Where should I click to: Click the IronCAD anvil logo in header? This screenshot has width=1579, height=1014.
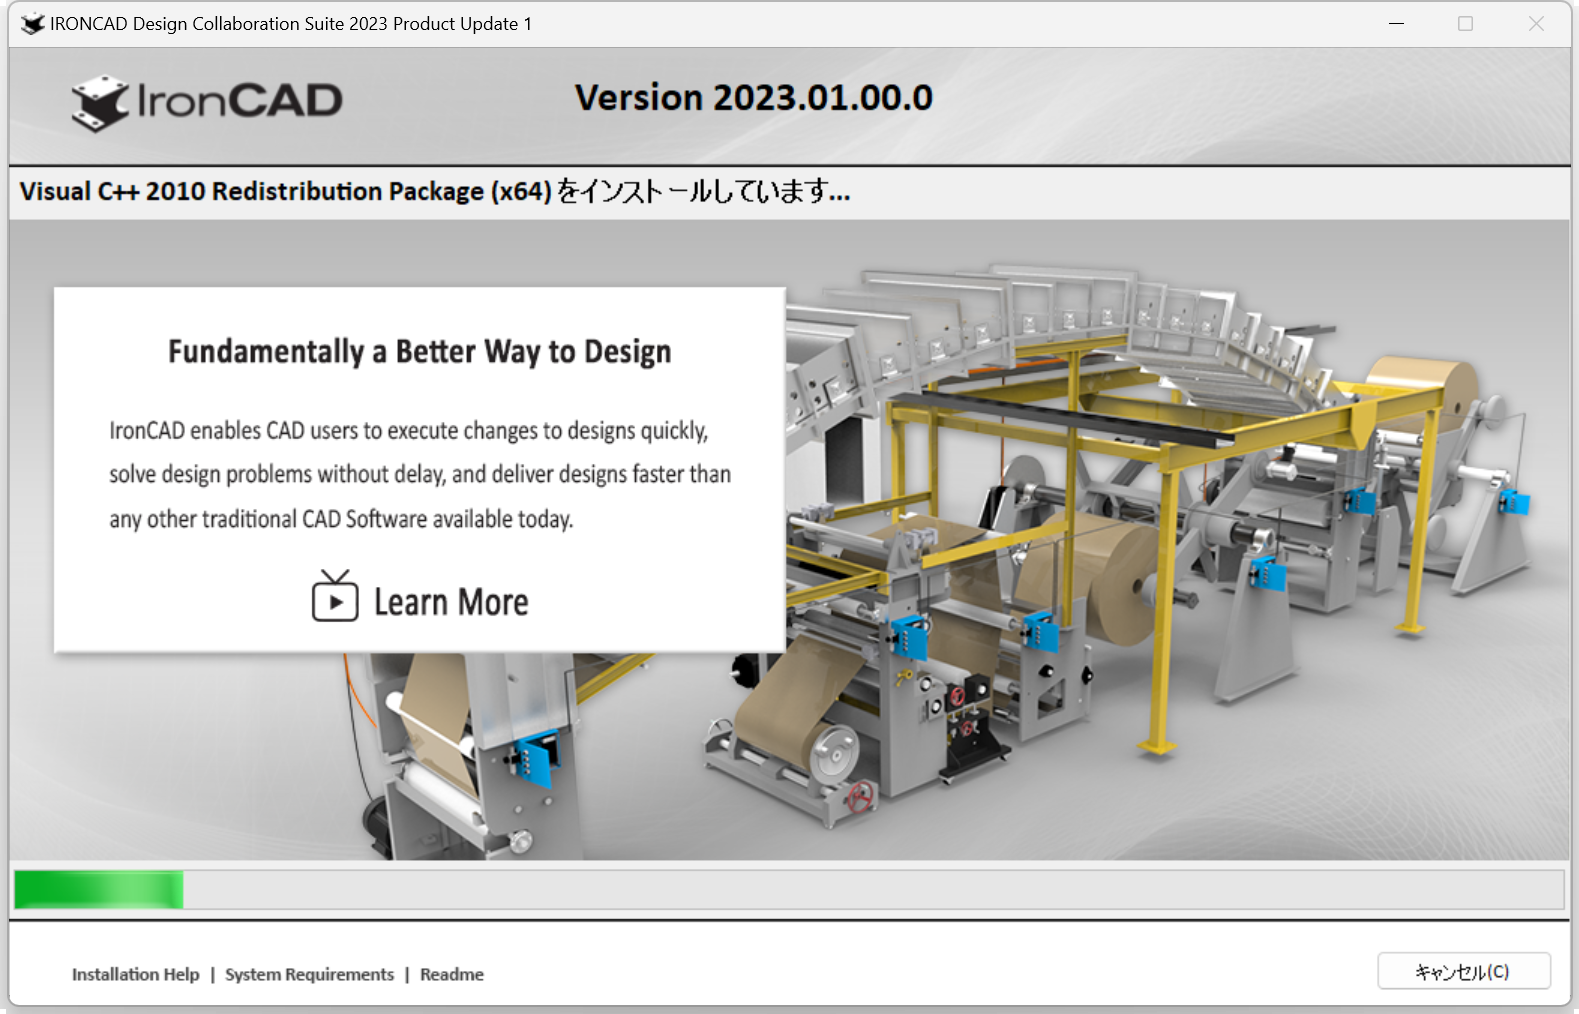pos(100,103)
